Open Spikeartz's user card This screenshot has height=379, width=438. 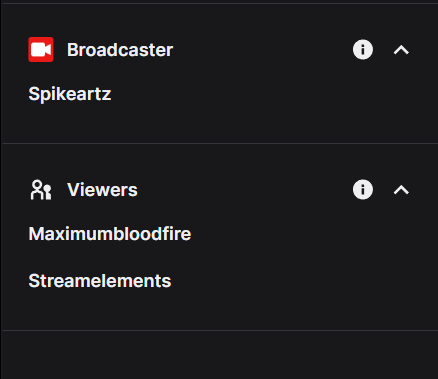click(70, 94)
